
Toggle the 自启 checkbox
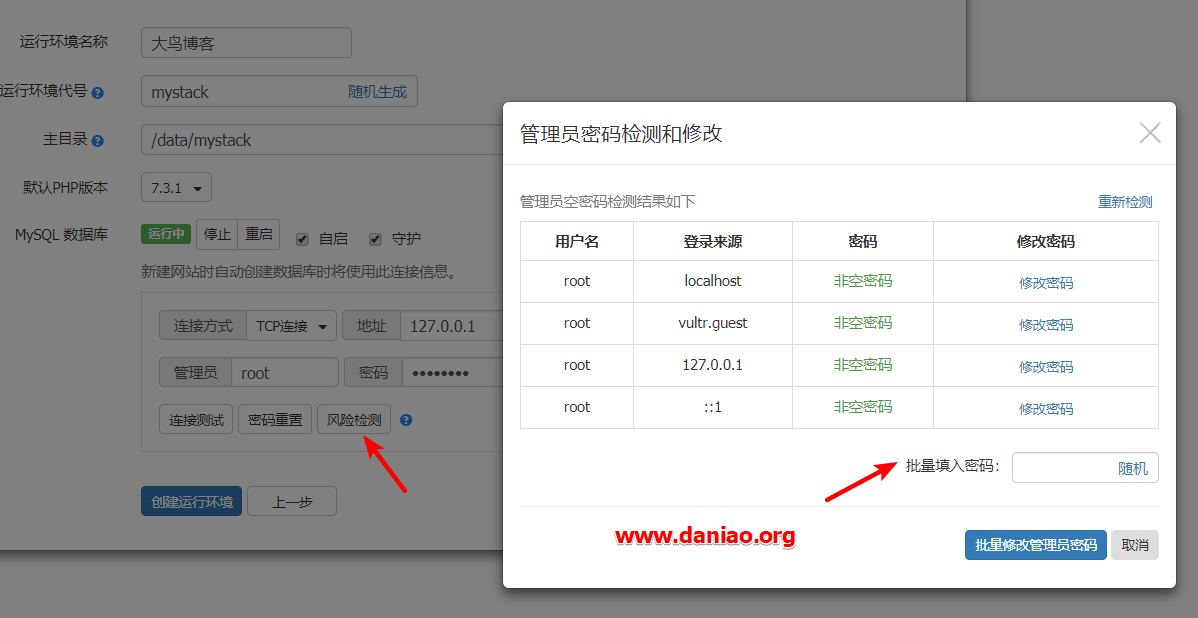coord(303,239)
